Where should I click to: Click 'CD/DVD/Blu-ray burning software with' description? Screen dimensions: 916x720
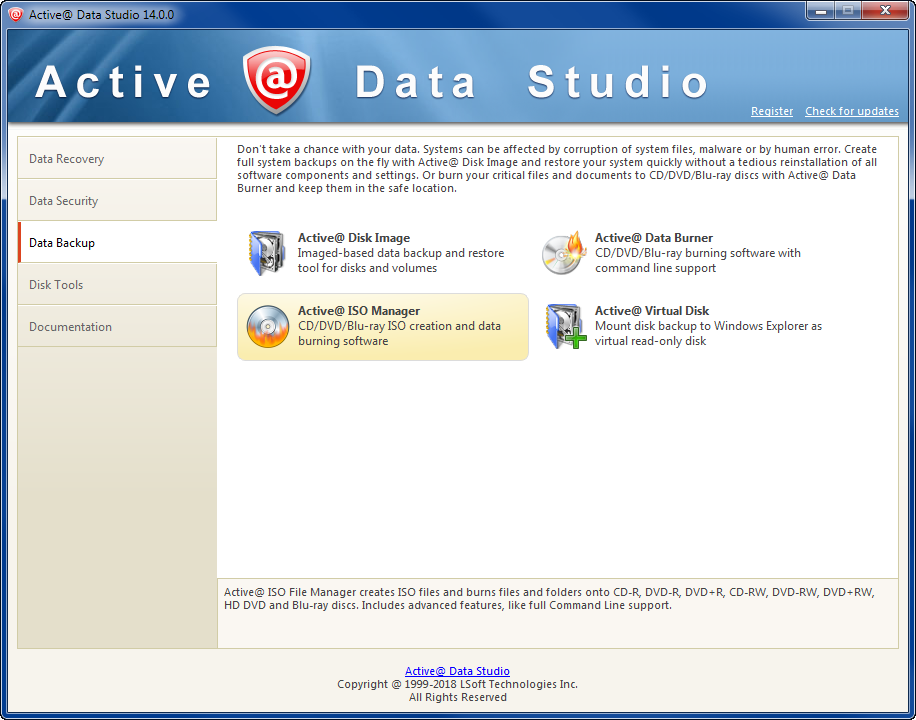[x=698, y=253]
